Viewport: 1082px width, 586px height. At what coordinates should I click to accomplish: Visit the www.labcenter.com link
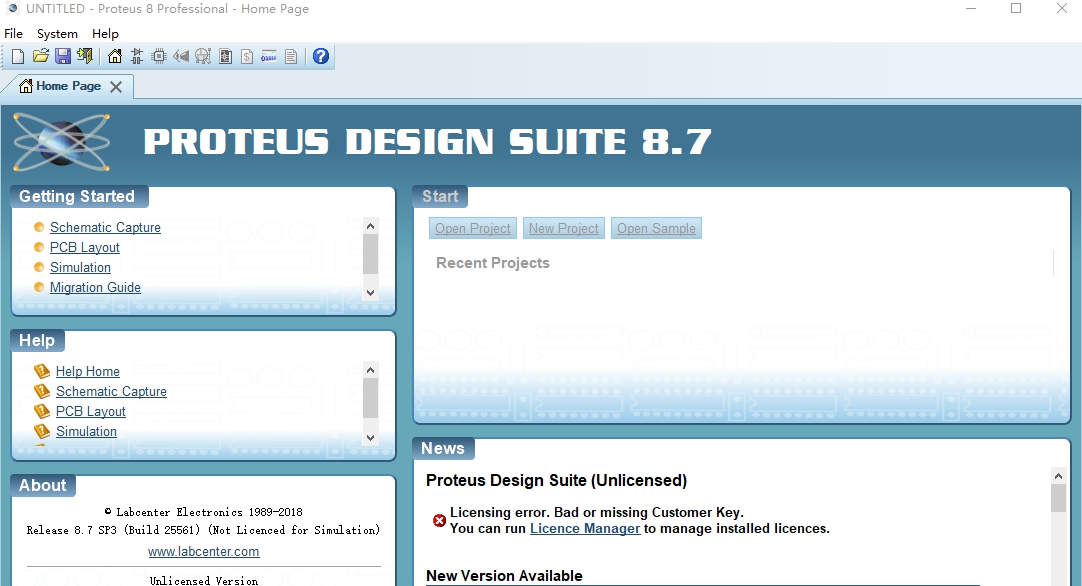[x=203, y=551]
